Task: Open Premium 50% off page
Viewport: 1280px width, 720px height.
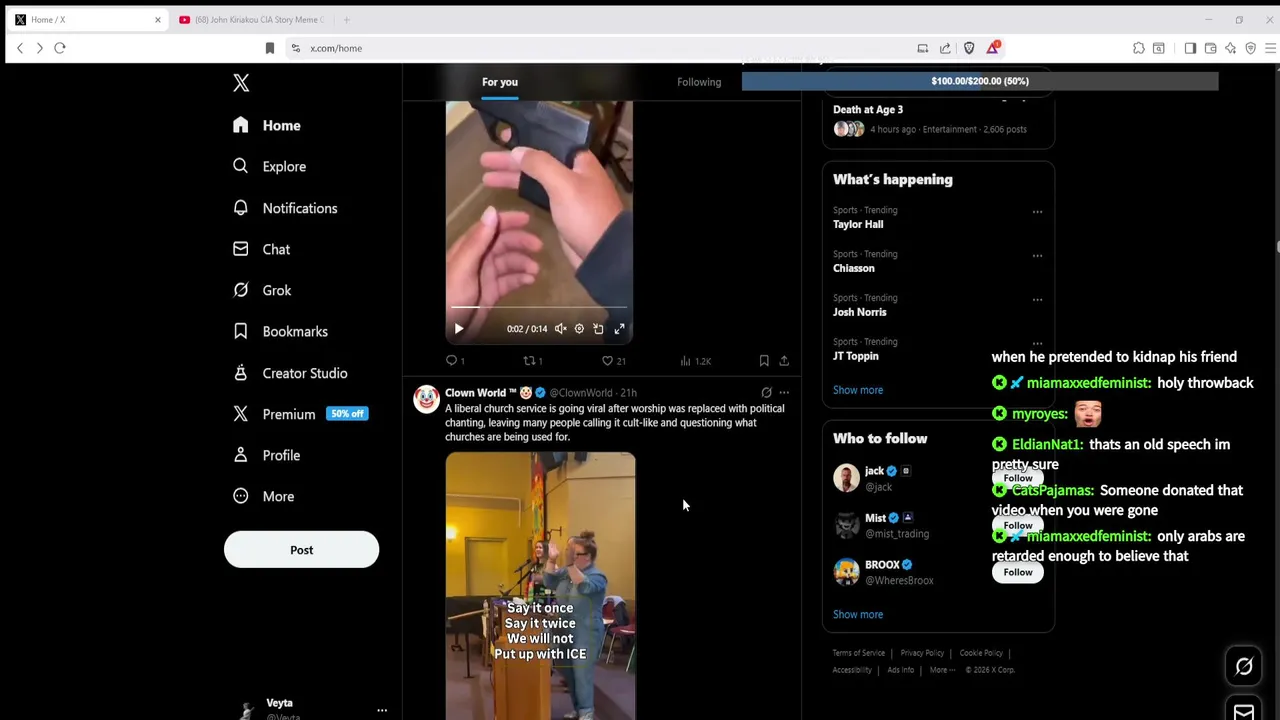Action: pyautogui.click(x=300, y=414)
